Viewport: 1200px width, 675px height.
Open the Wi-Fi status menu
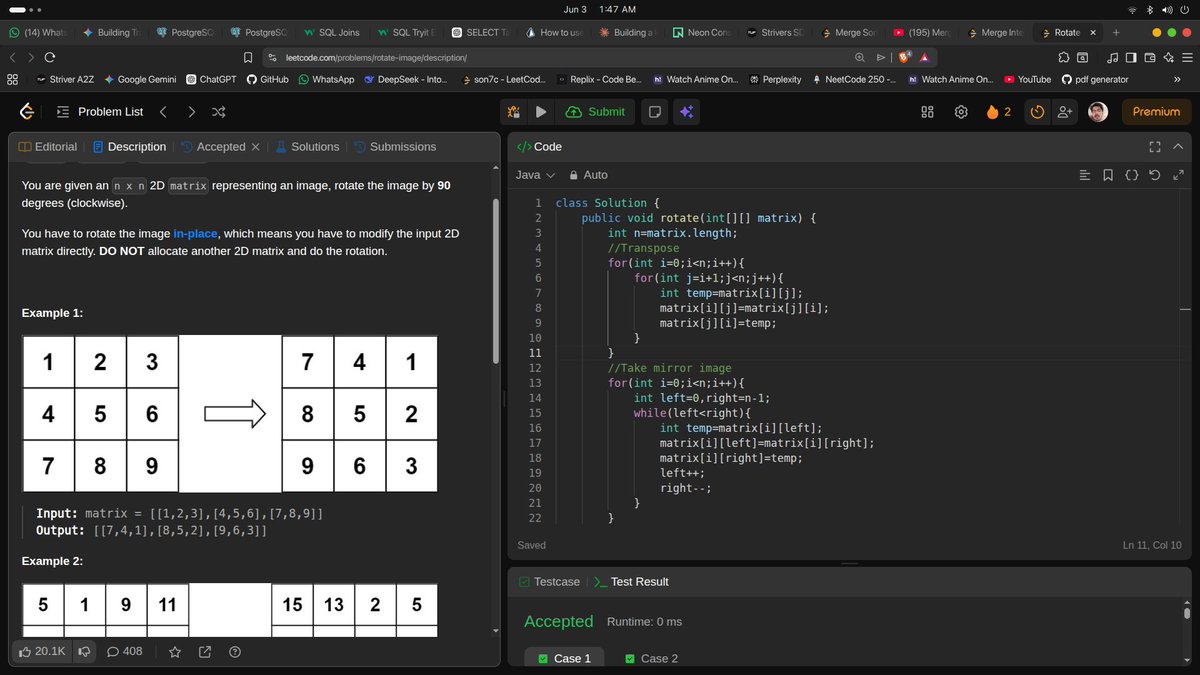1132,9
